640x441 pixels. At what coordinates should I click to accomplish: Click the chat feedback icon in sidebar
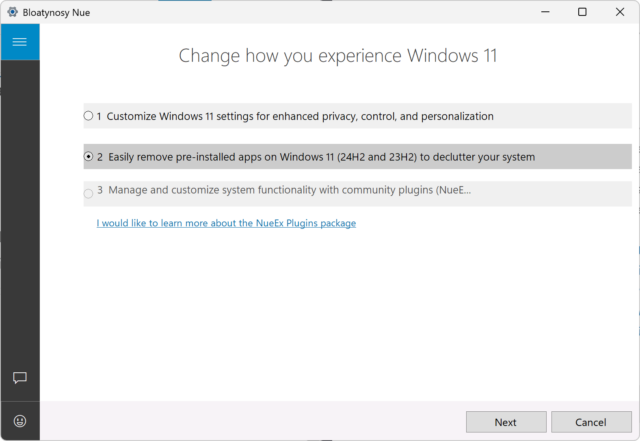point(20,377)
